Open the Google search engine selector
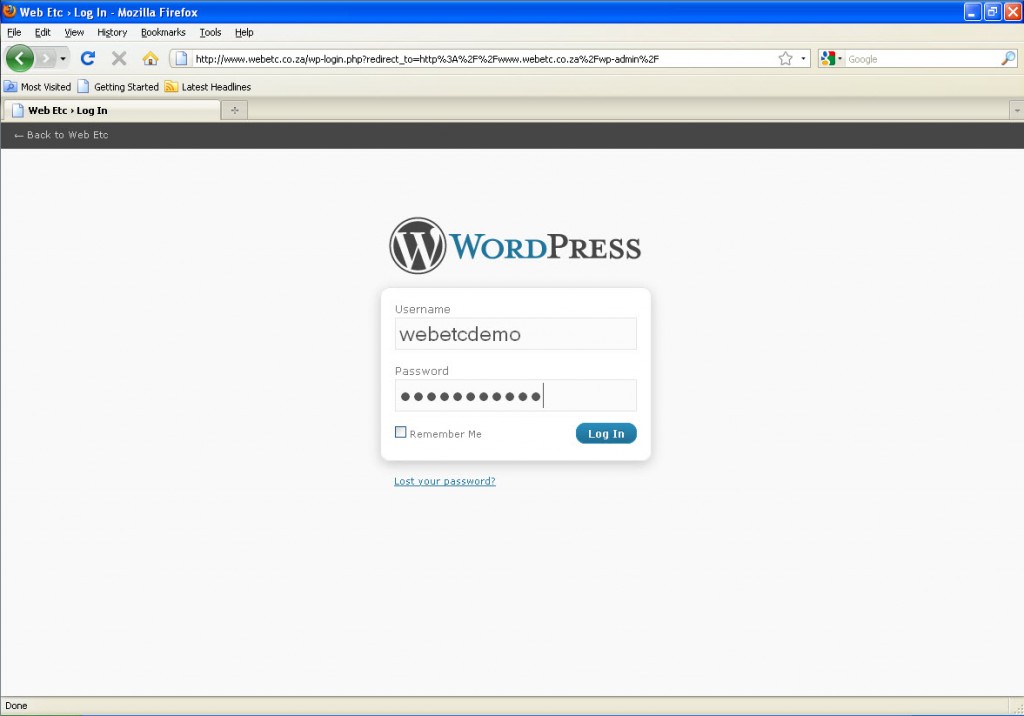Viewport: 1024px width, 716px height. 831,59
